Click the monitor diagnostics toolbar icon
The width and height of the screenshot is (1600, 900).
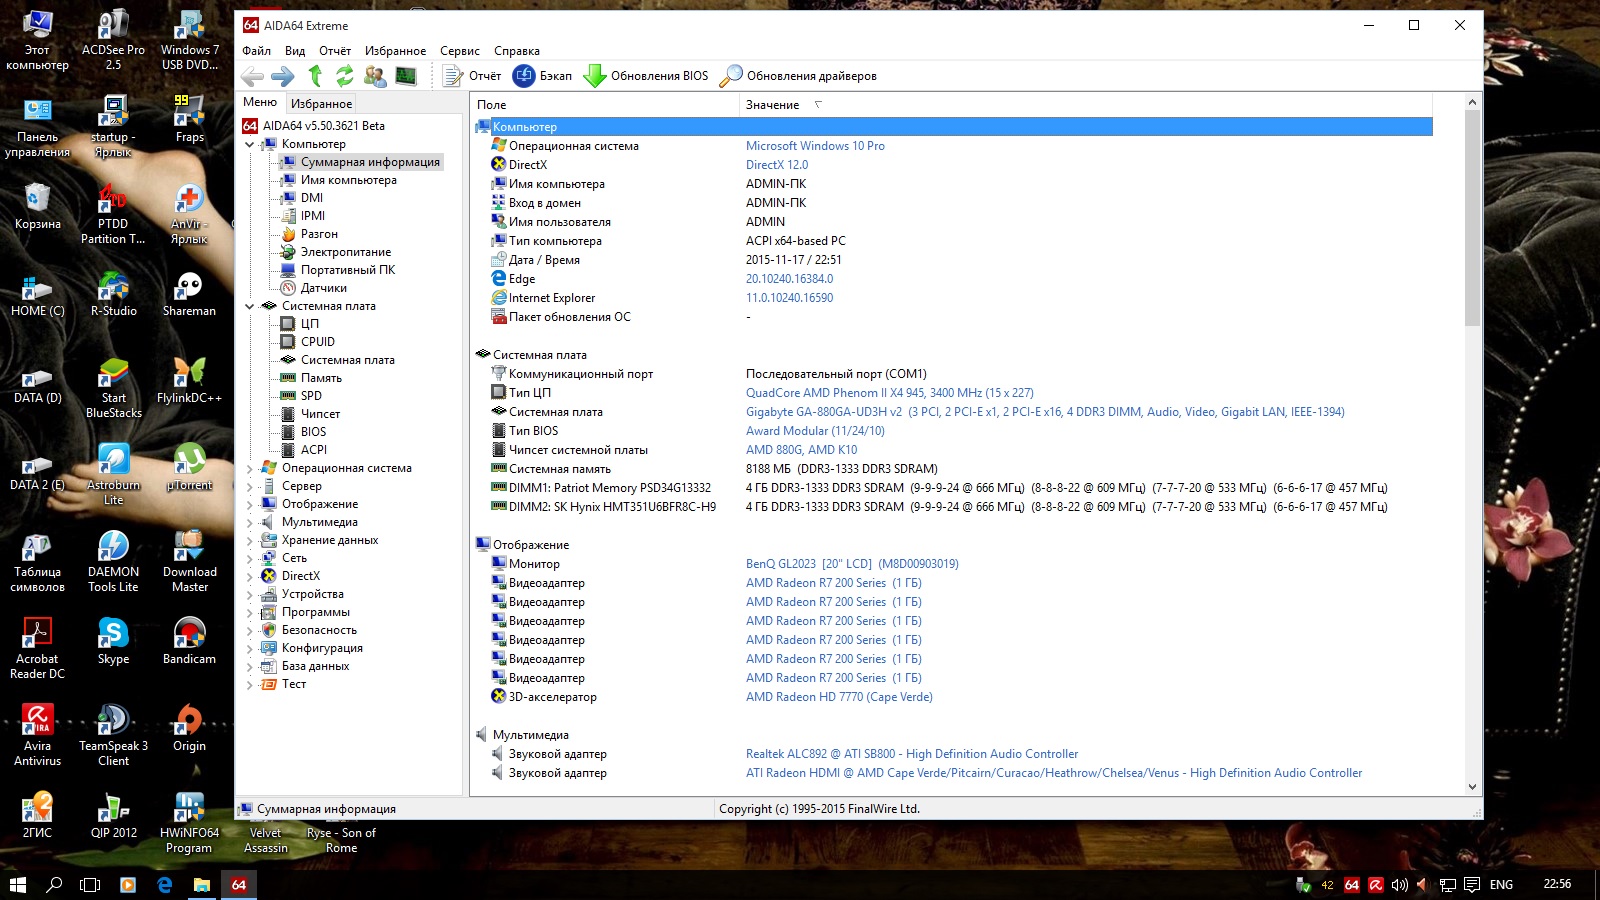[405, 76]
